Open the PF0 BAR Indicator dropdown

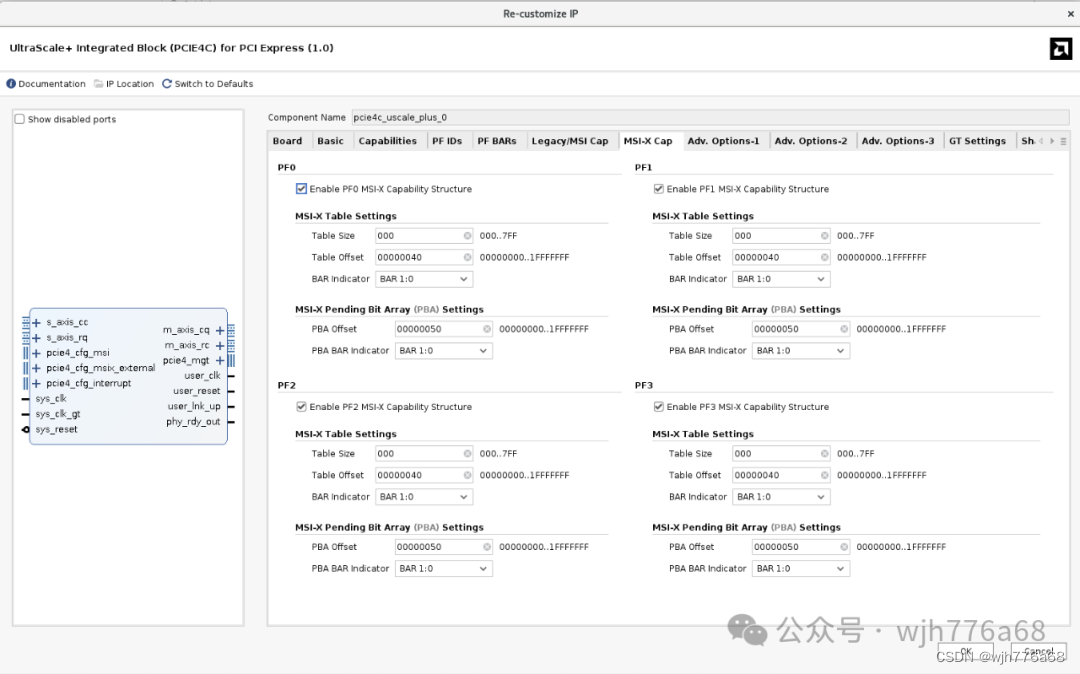[x=424, y=280]
